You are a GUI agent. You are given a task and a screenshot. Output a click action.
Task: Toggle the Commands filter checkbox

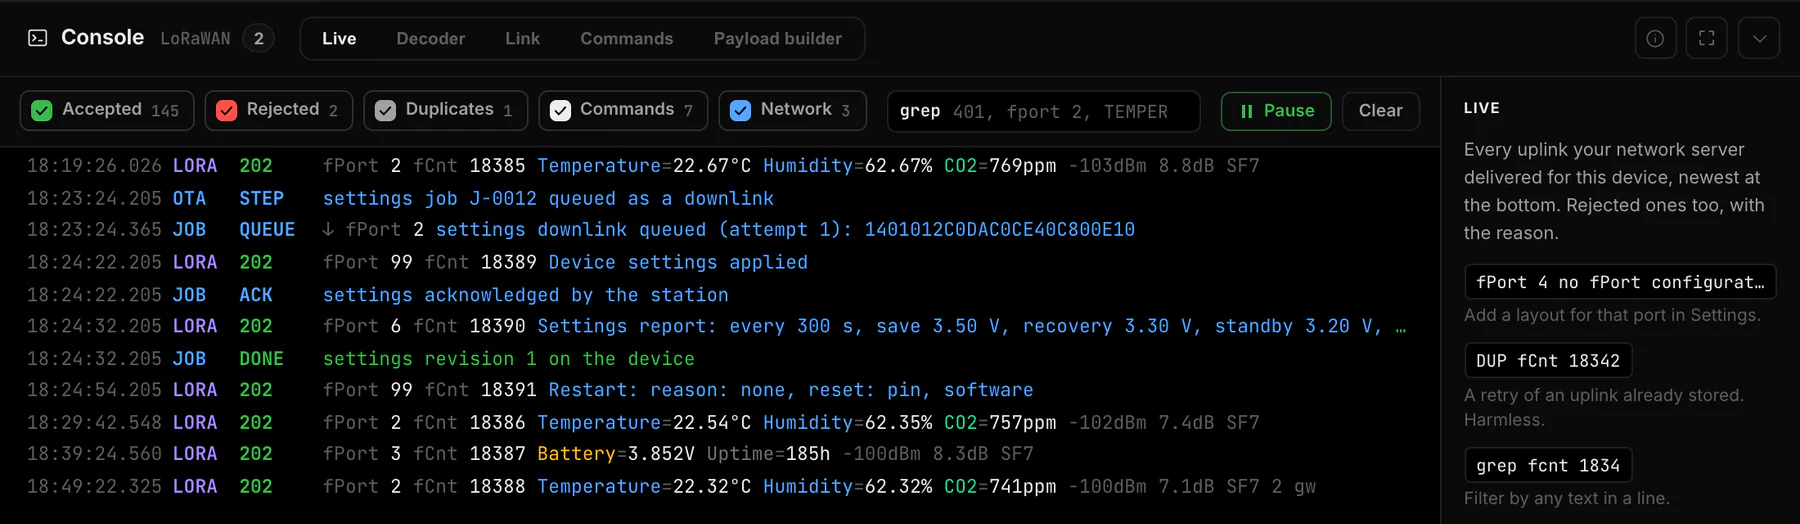pos(560,110)
